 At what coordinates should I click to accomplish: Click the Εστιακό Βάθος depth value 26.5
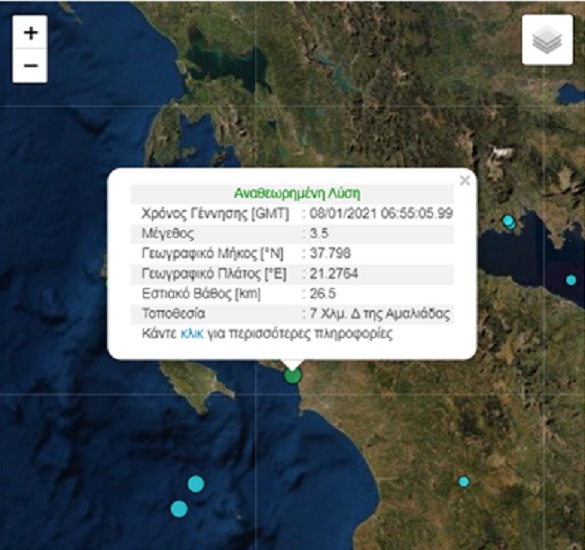(323, 294)
